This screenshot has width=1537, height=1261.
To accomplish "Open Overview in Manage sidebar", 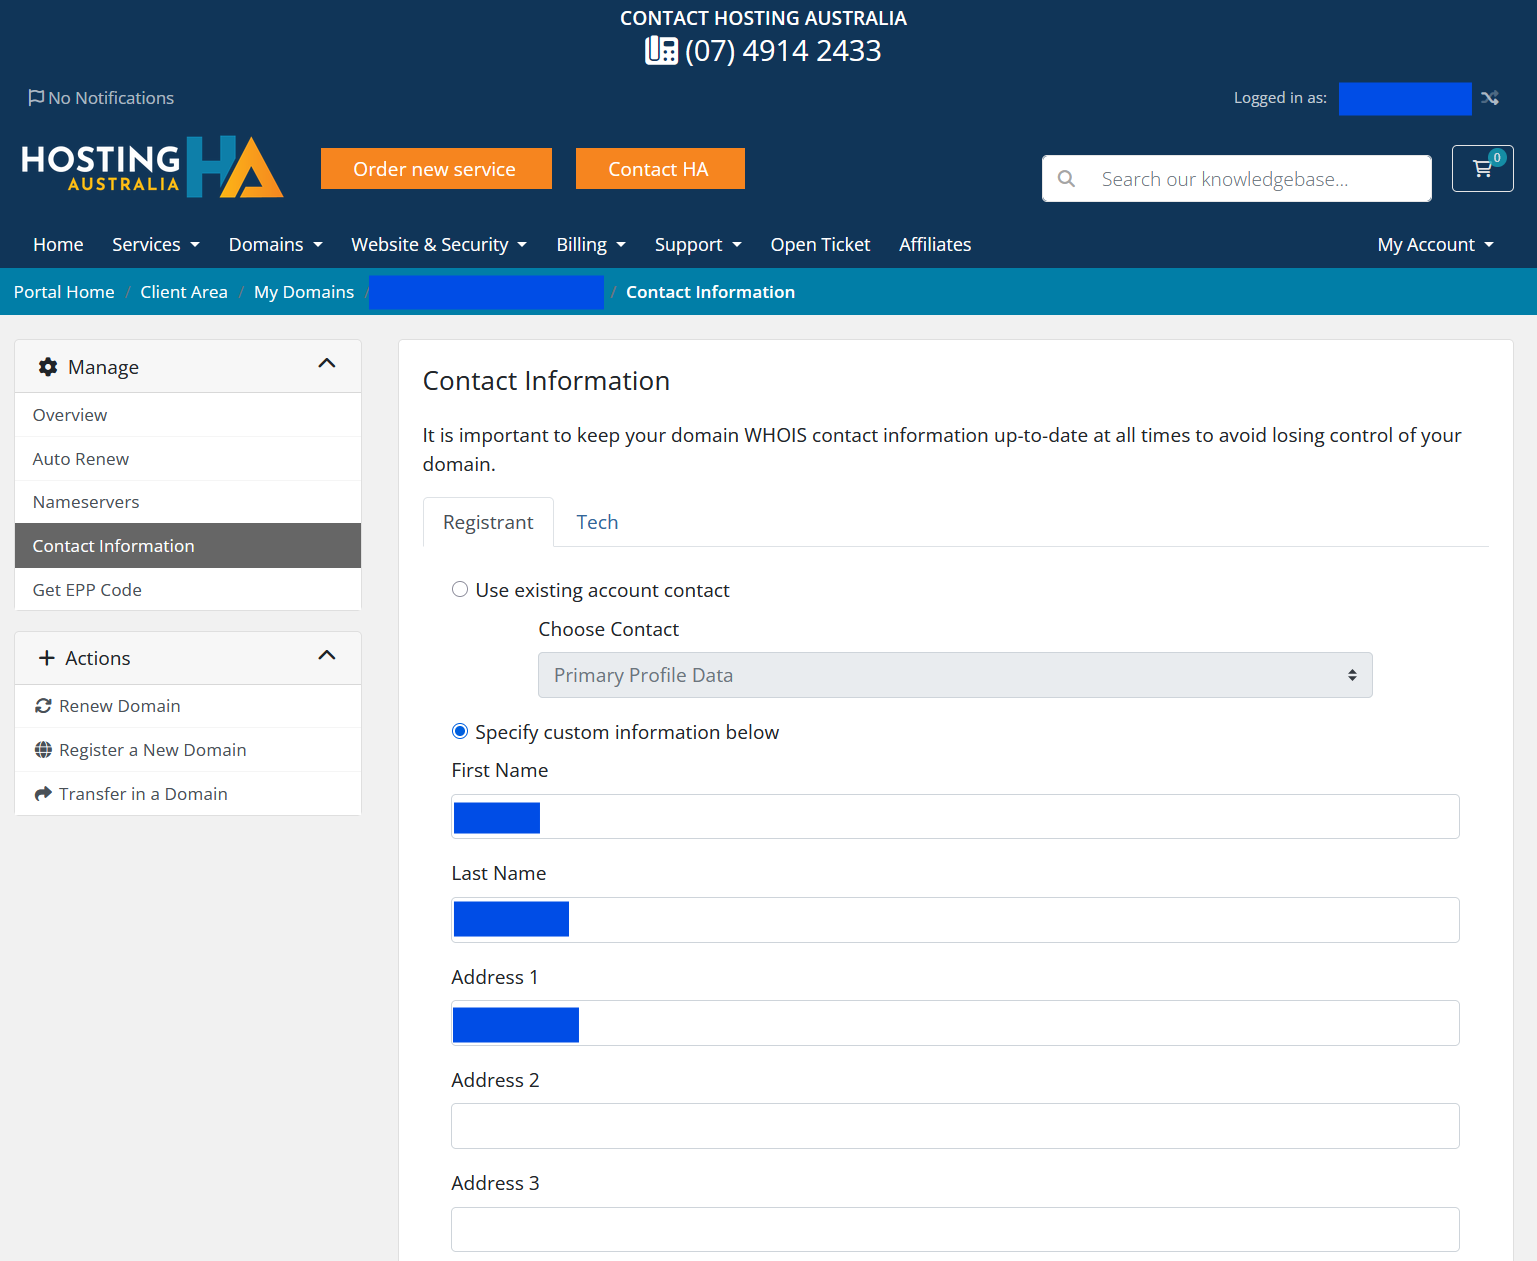I will tap(188, 415).
